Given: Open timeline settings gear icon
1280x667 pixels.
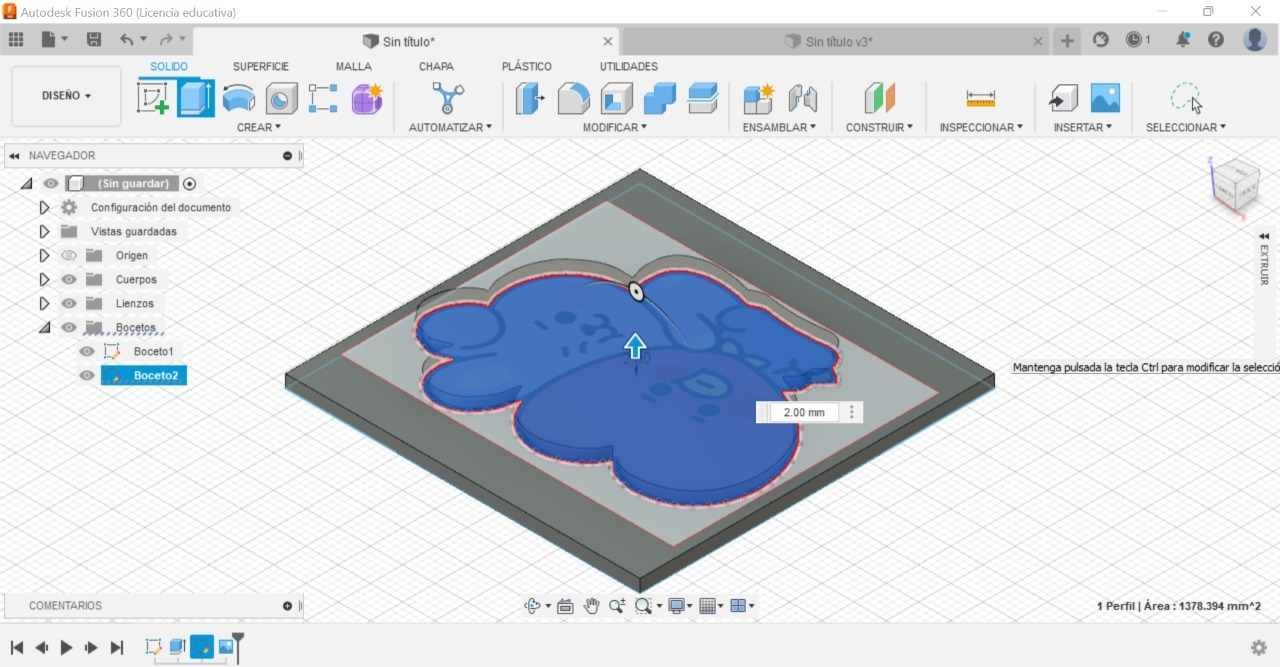Looking at the screenshot, I should (x=1259, y=648).
